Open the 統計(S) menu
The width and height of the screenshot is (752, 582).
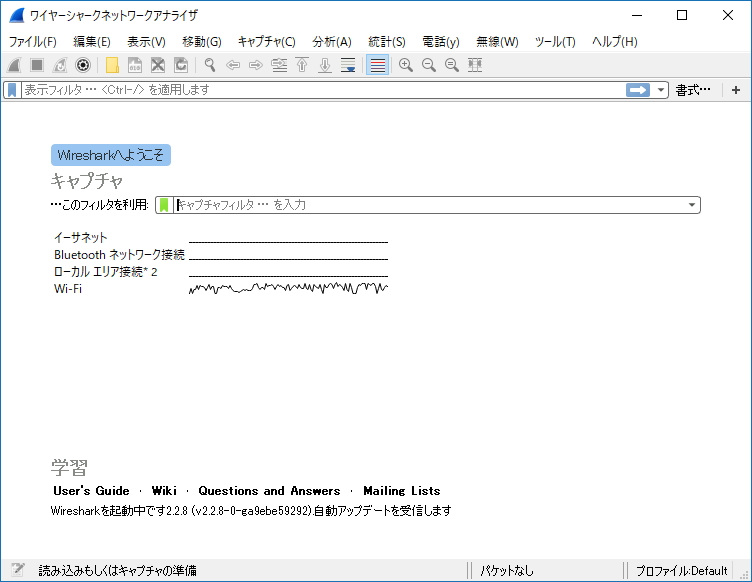(x=387, y=42)
